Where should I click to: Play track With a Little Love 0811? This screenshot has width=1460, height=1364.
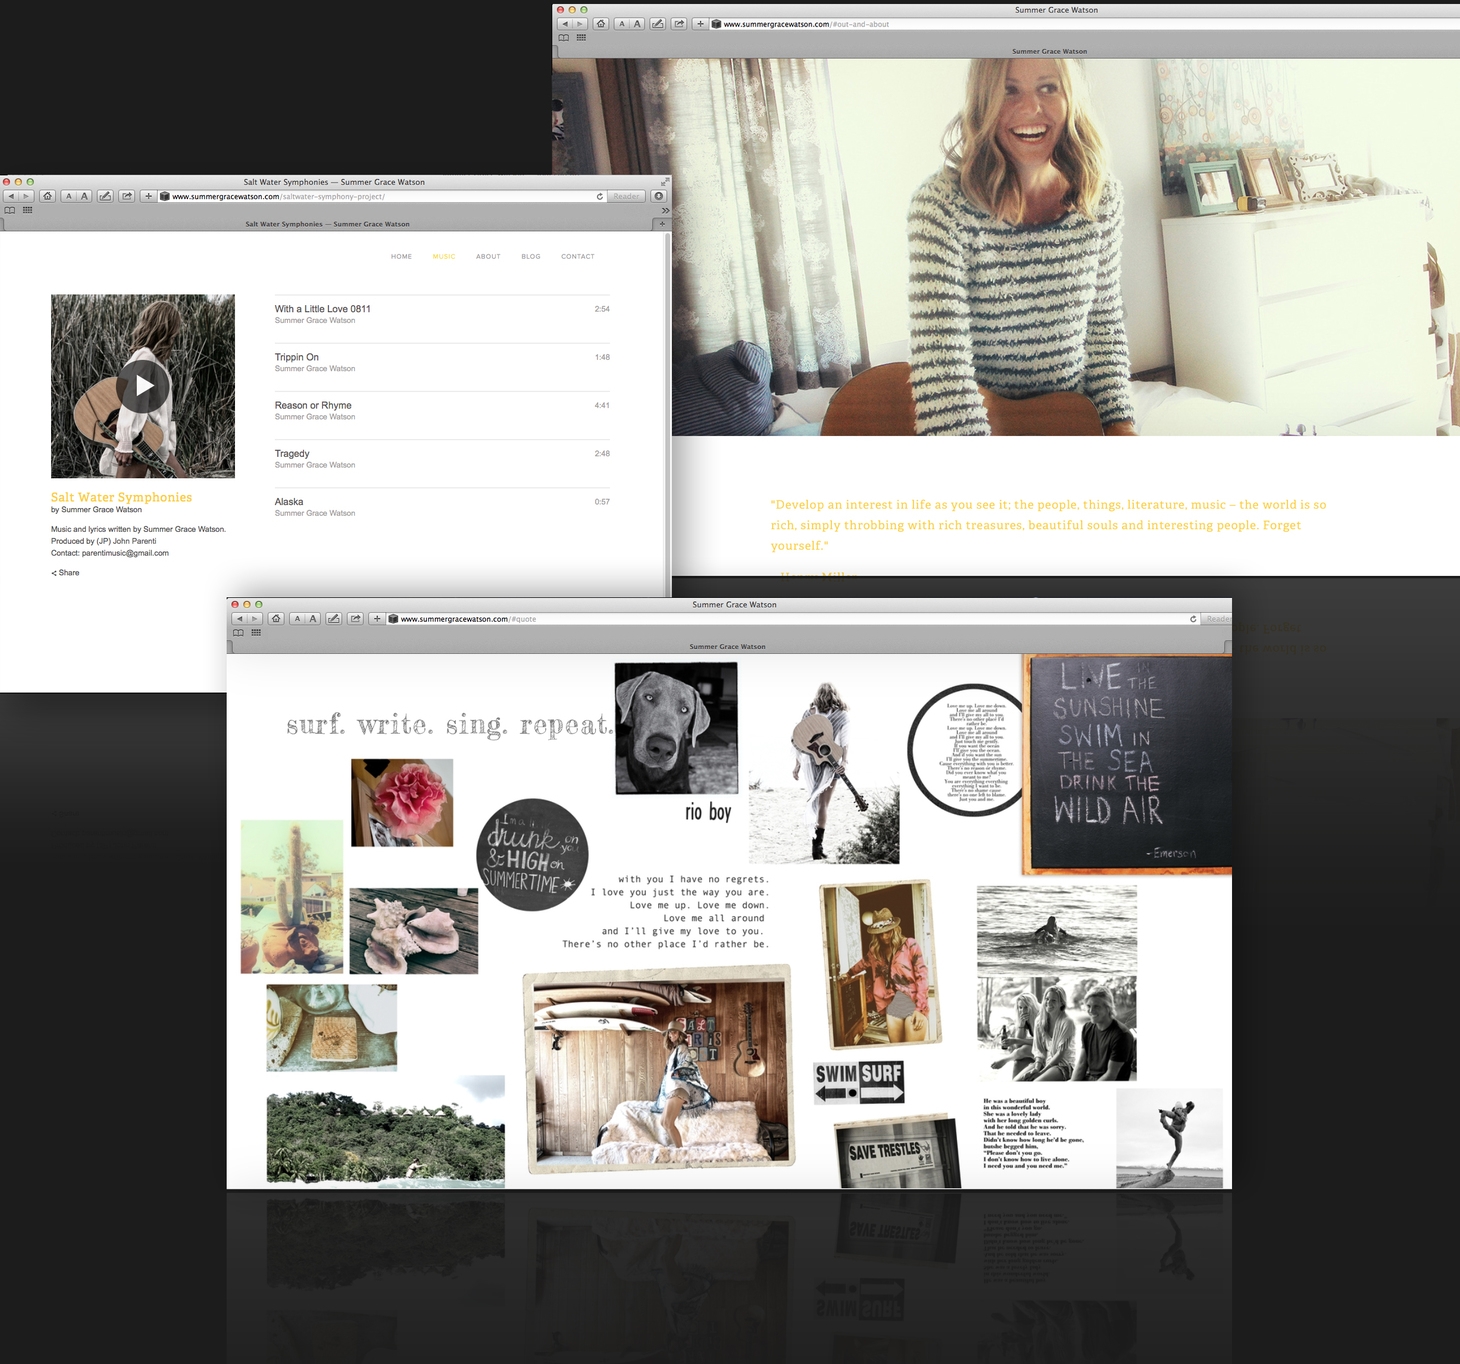click(442, 314)
